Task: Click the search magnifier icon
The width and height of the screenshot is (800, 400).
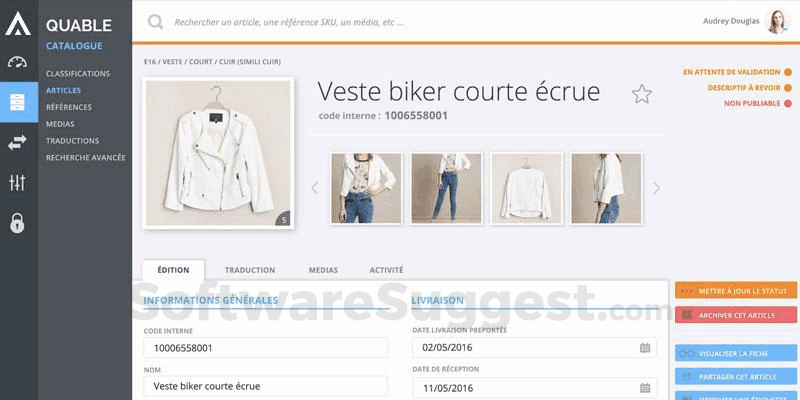Action: [x=155, y=22]
